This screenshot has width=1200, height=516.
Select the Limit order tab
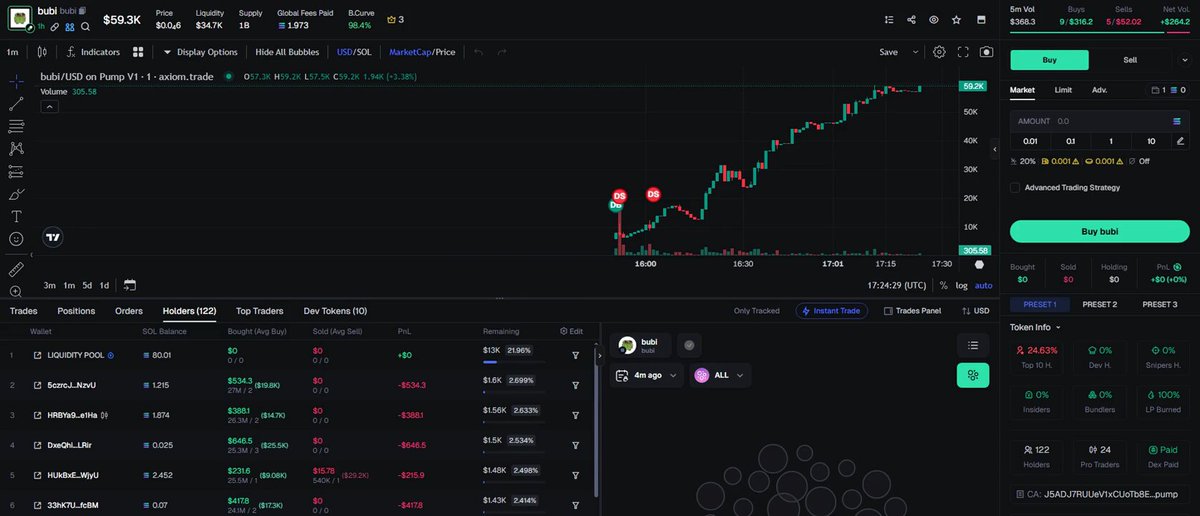point(1063,90)
